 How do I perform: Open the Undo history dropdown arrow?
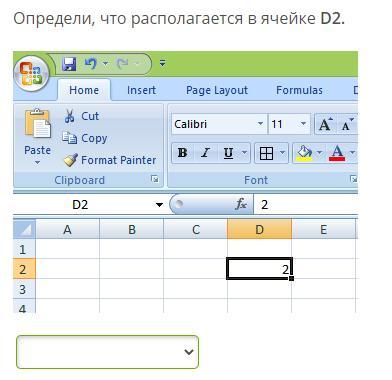pyautogui.click(x=105, y=63)
